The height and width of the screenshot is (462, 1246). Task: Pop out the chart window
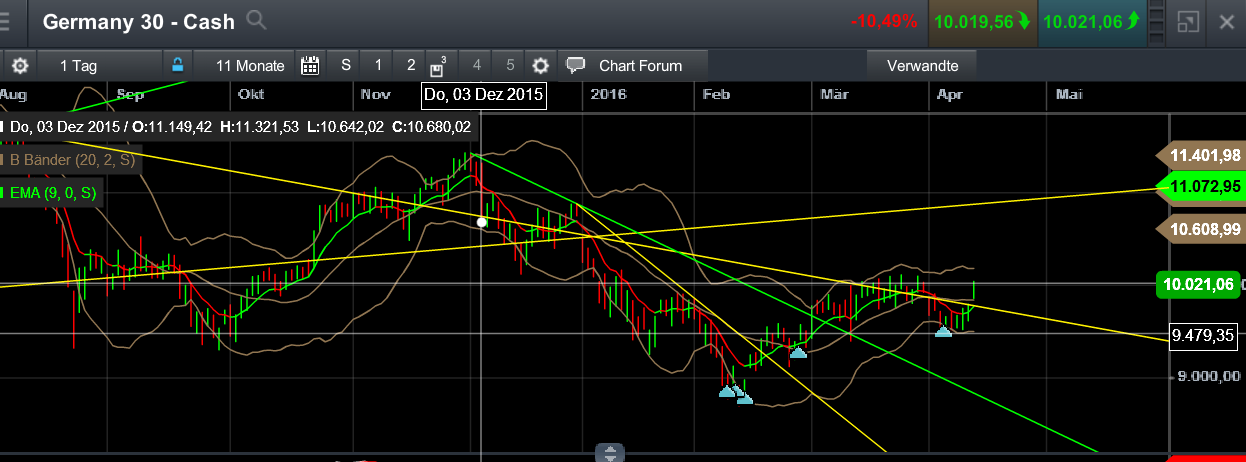pyautogui.click(x=1188, y=21)
